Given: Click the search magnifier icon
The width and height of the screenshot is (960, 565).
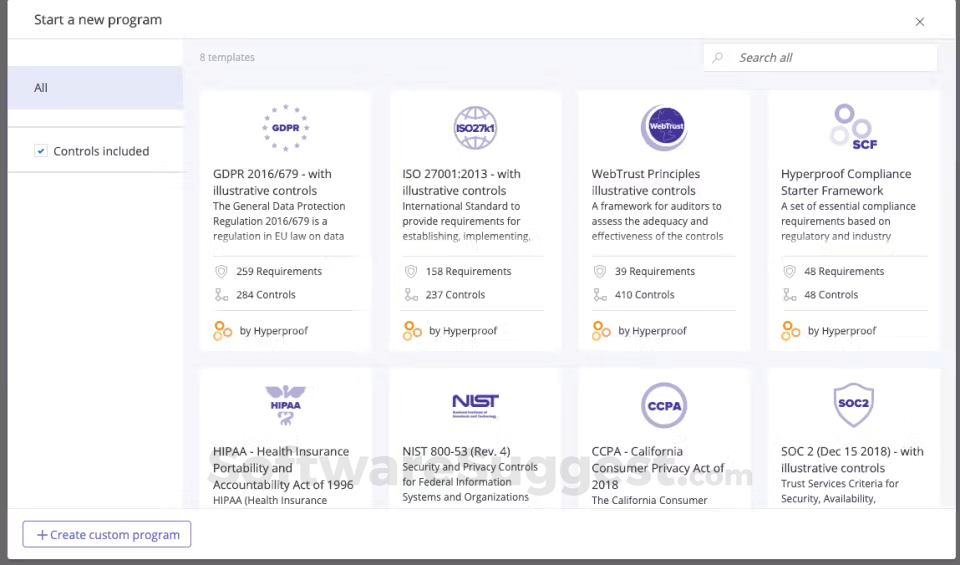Looking at the screenshot, I should coord(718,58).
